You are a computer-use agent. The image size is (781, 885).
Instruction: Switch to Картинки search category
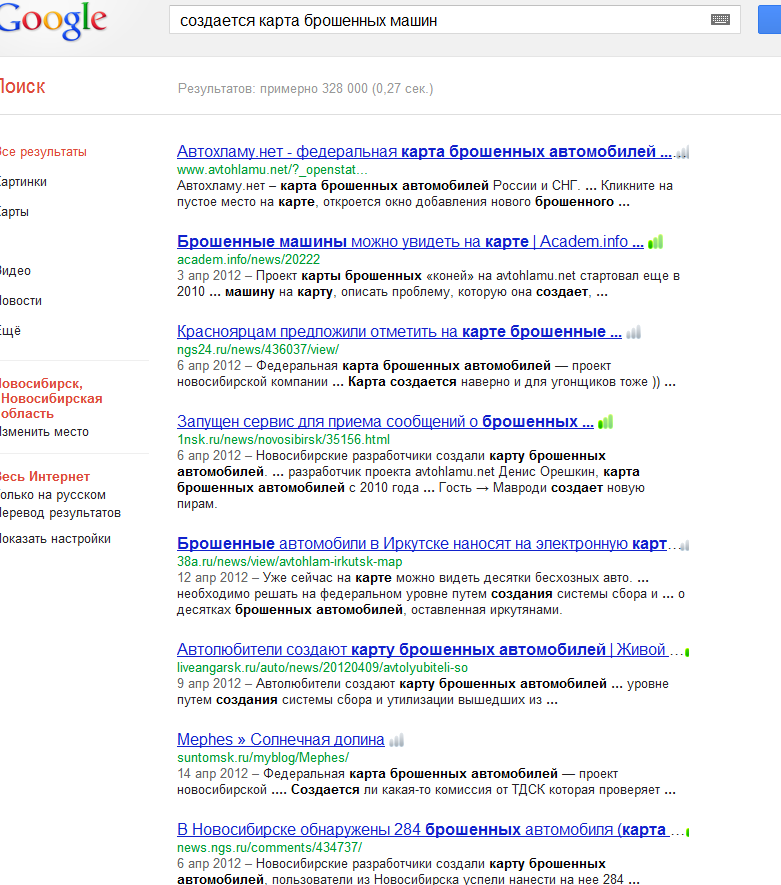23,182
